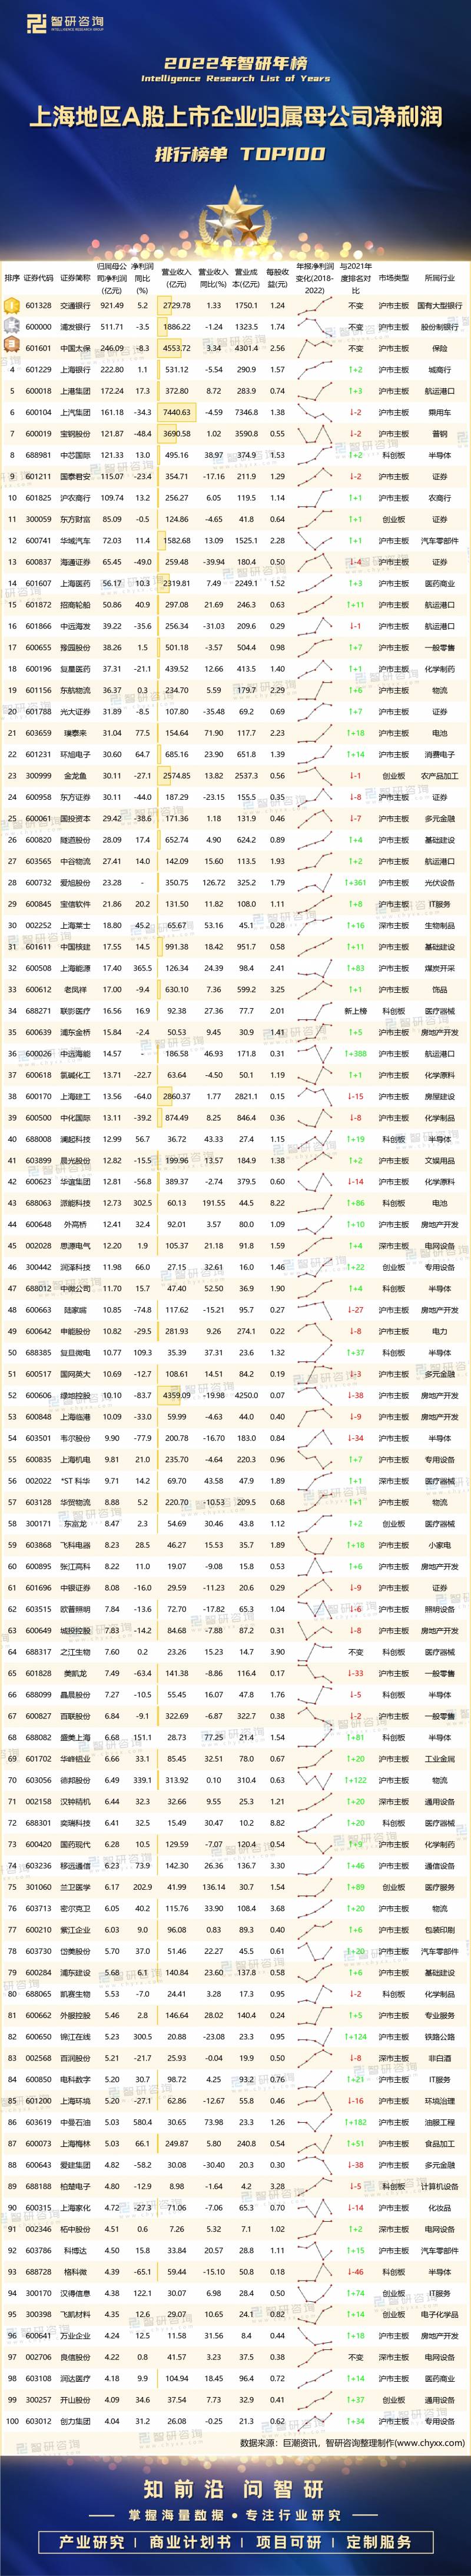The image size is (471, 2576).
Task: Select the 万业企业 company name
Action: point(75,2335)
